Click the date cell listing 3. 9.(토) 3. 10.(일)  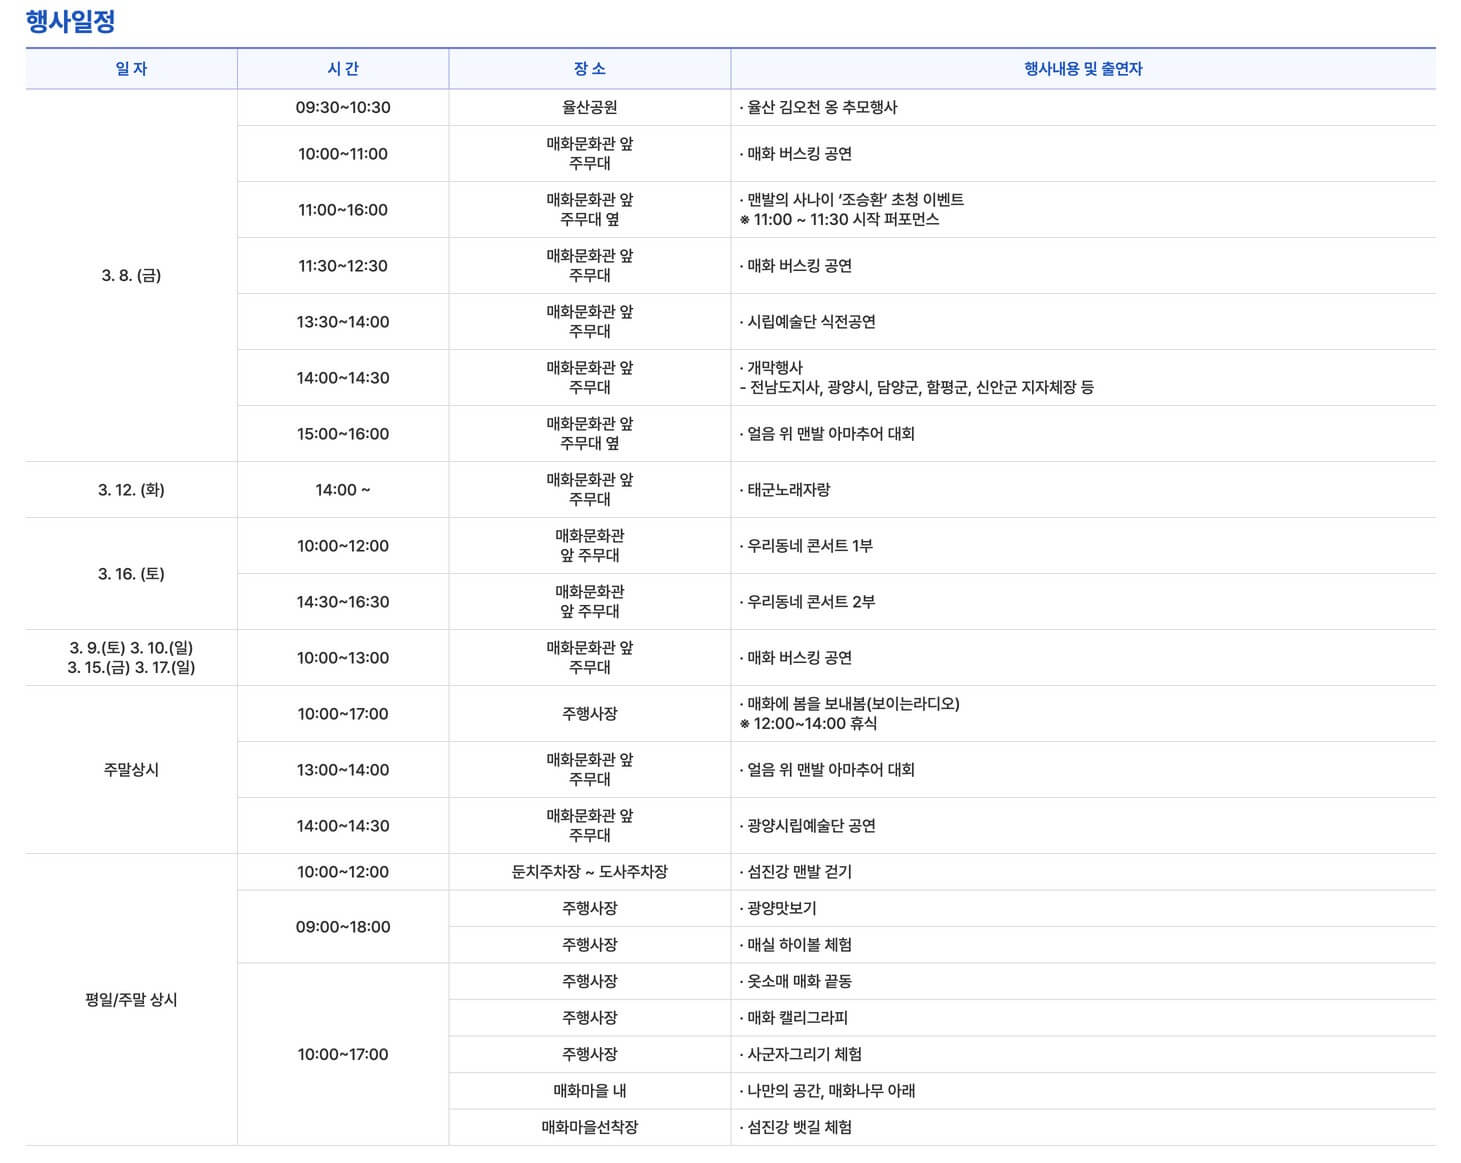(131, 658)
